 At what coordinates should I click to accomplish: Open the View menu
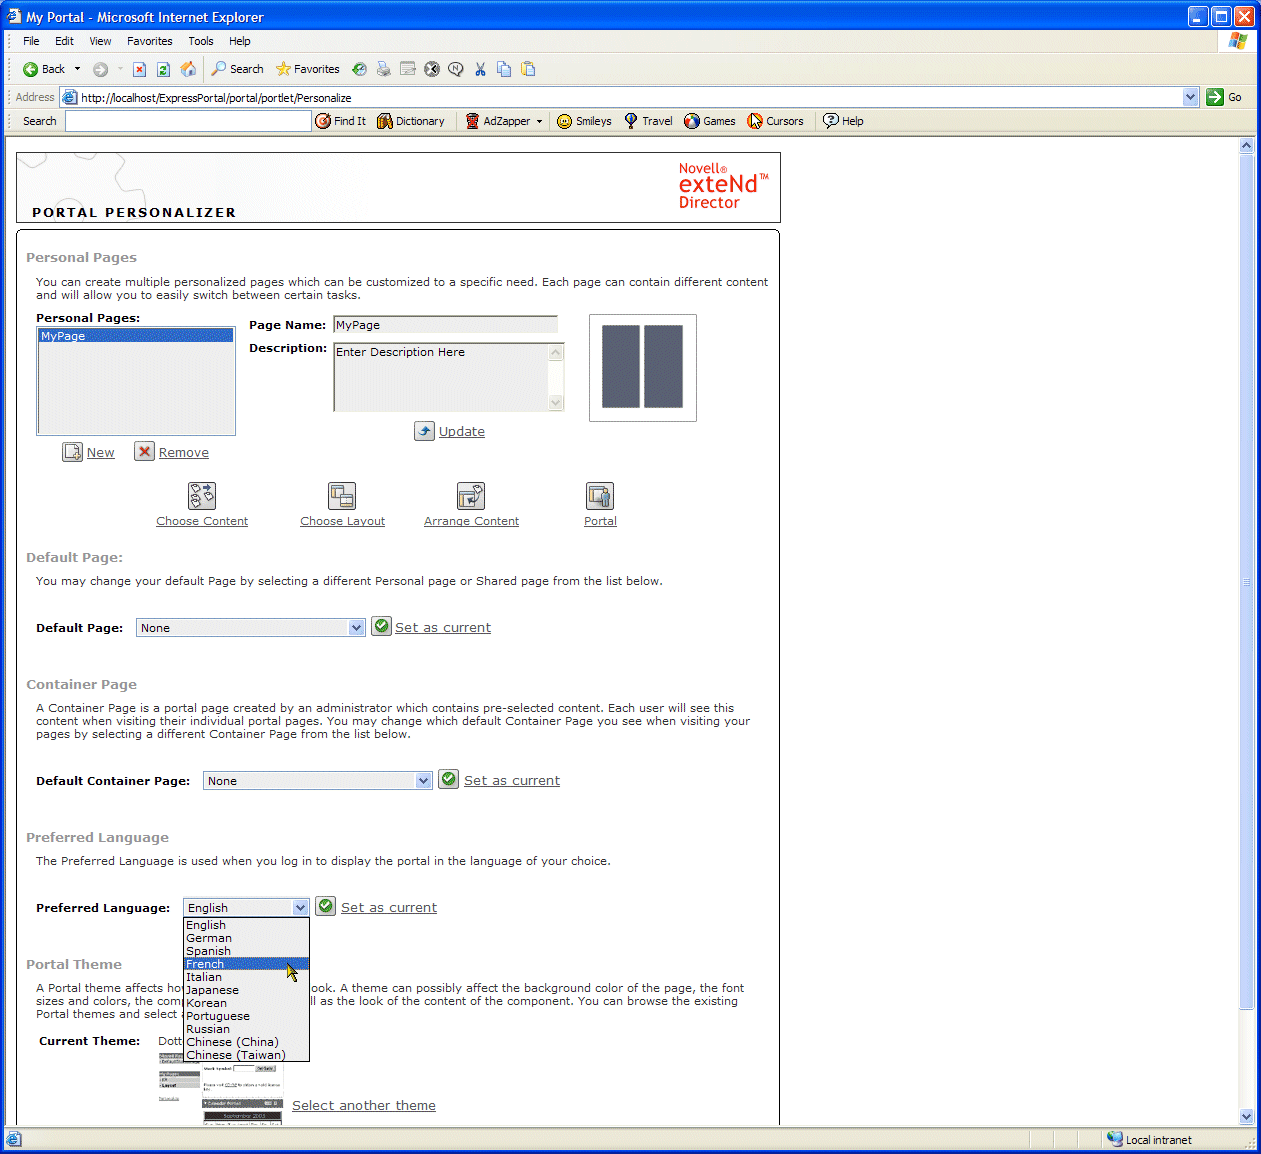click(100, 41)
